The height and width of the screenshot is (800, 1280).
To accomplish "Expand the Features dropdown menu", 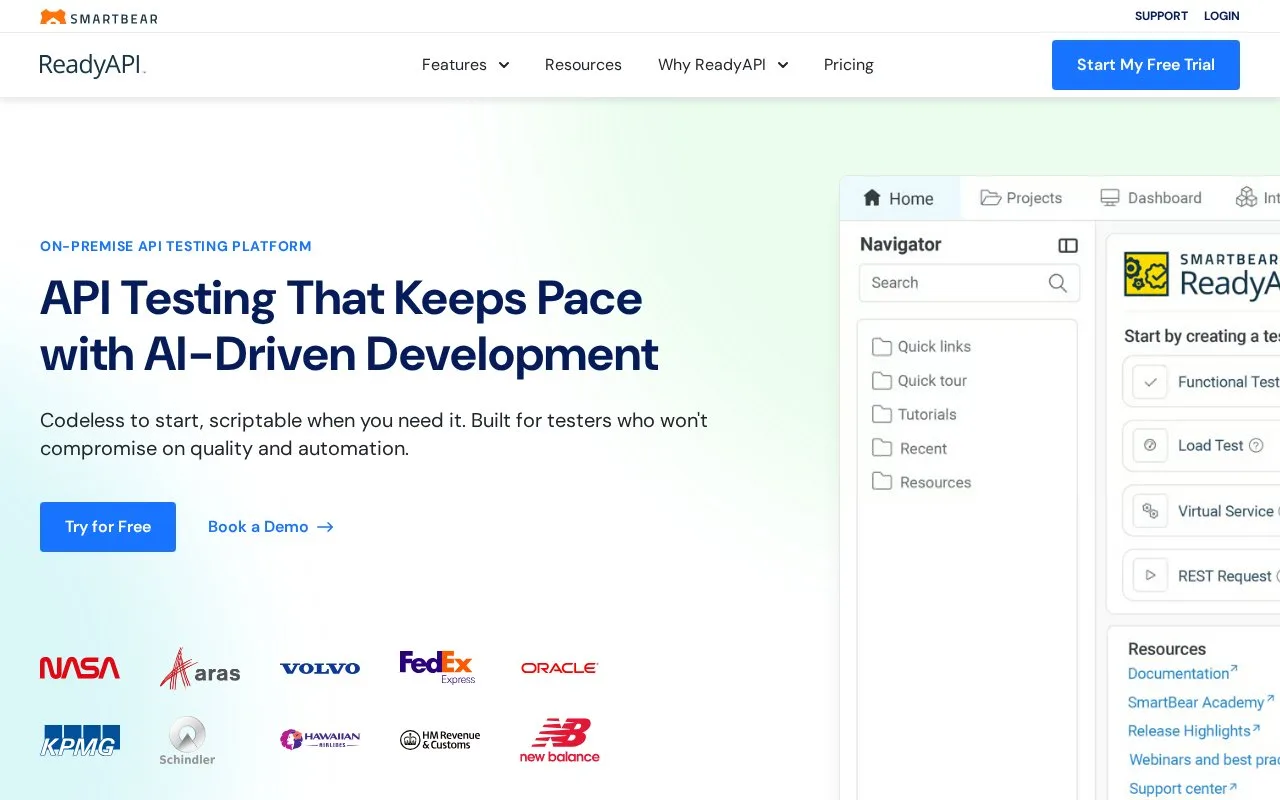I will coord(466,65).
